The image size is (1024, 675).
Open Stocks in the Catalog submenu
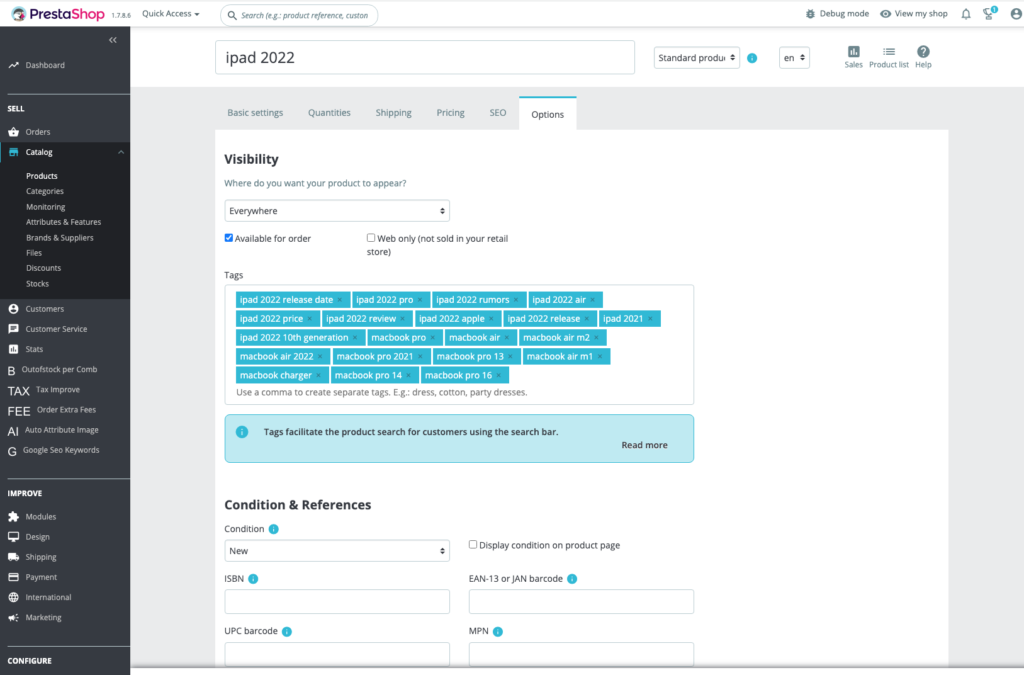(37, 284)
